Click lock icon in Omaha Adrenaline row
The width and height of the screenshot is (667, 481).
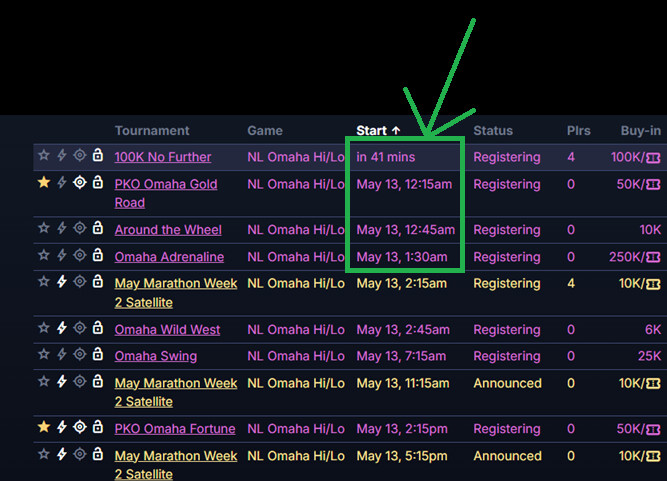[x=98, y=255]
